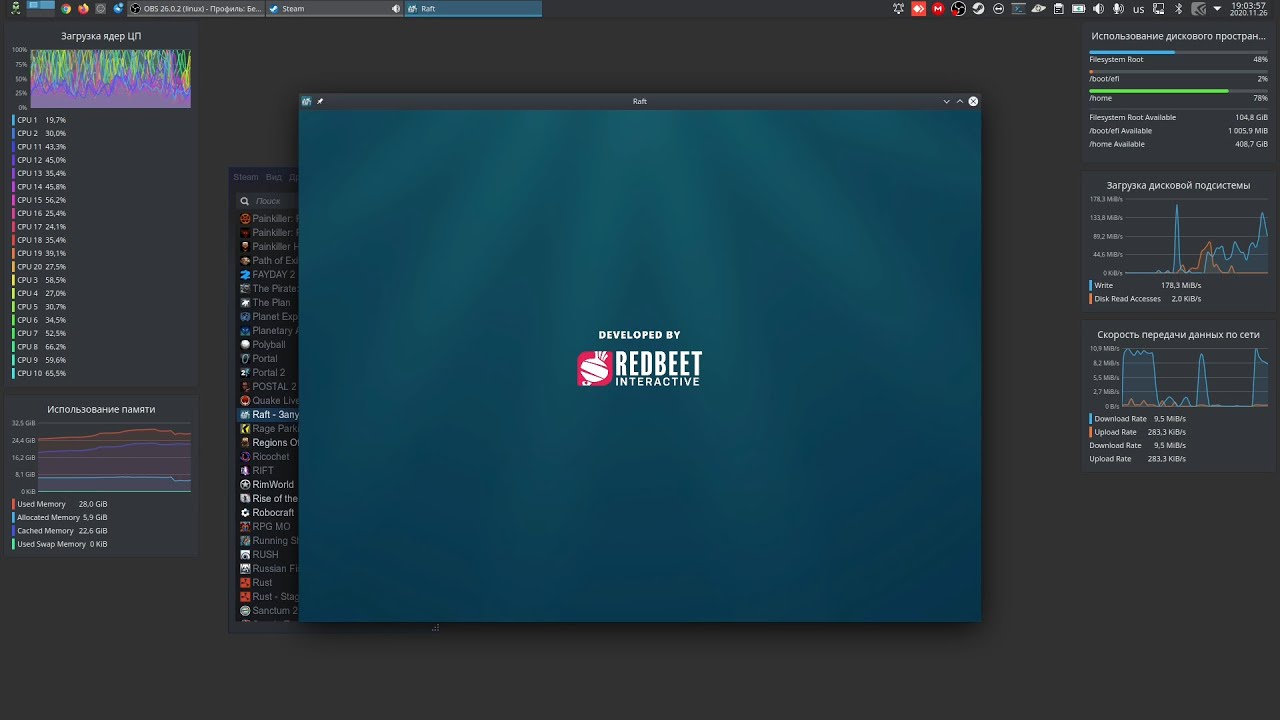Select Robocraft in the Steam library
The width and height of the screenshot is (1280, 720).
point(268,512)
